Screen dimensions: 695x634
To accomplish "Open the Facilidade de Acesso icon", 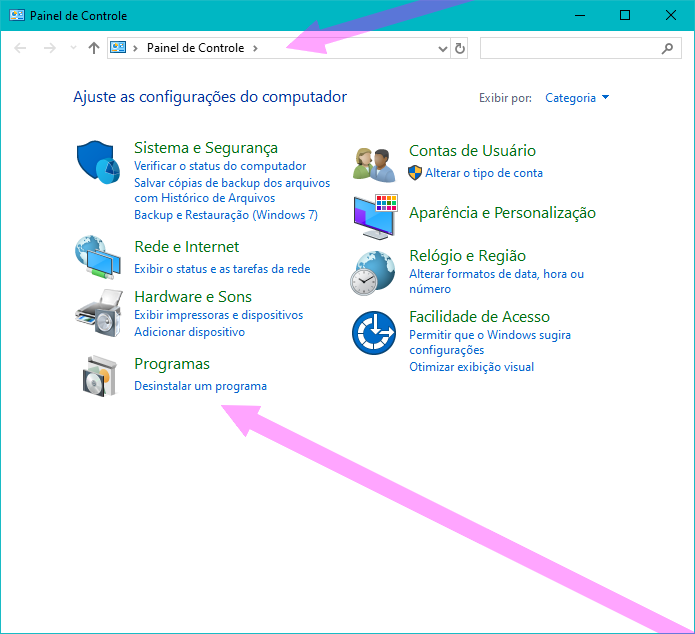I will pyautogui.click(x=374, y=333).
